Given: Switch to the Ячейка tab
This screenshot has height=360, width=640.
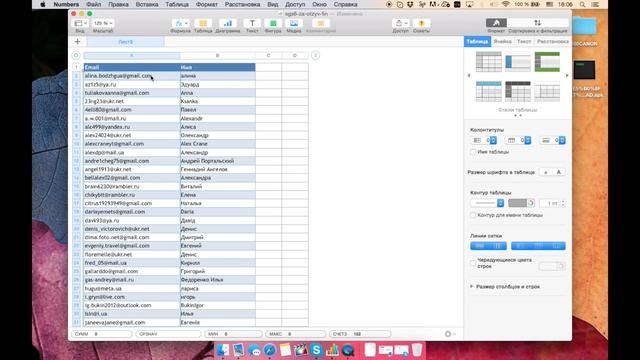Looking at the screenshot, I should [502, 42].
